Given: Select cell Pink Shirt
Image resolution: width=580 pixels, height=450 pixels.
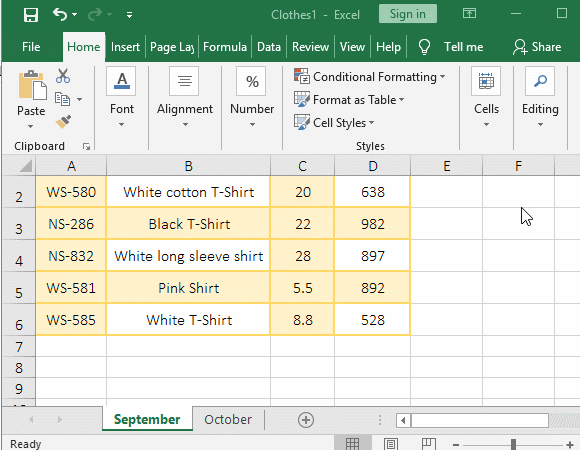Looking at the screenshot, I should (x=188, y=288).
